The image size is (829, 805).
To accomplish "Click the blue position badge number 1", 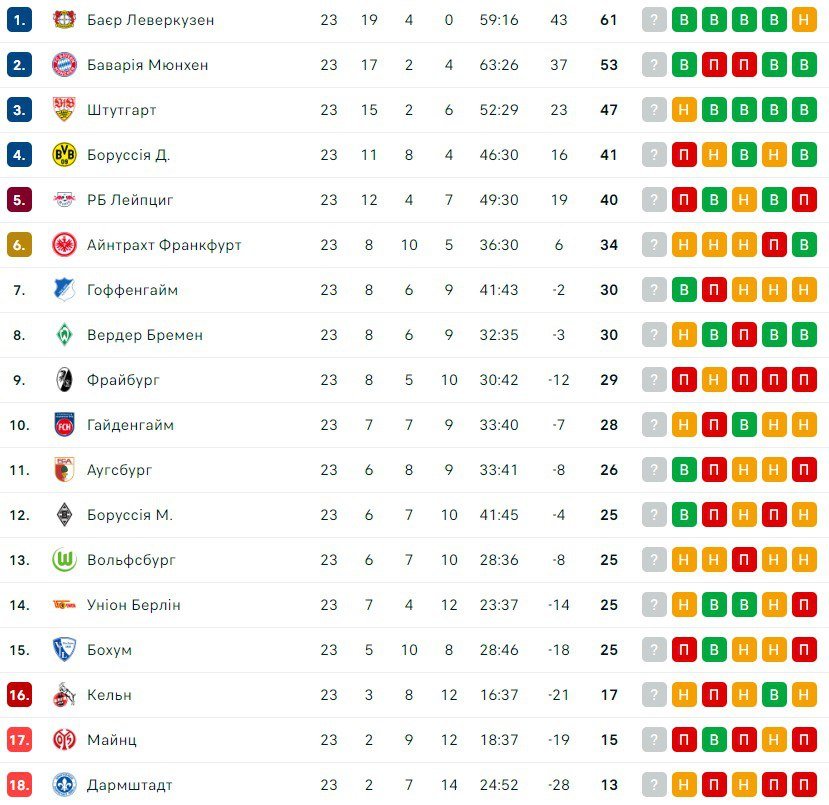I will coord(19,20).
